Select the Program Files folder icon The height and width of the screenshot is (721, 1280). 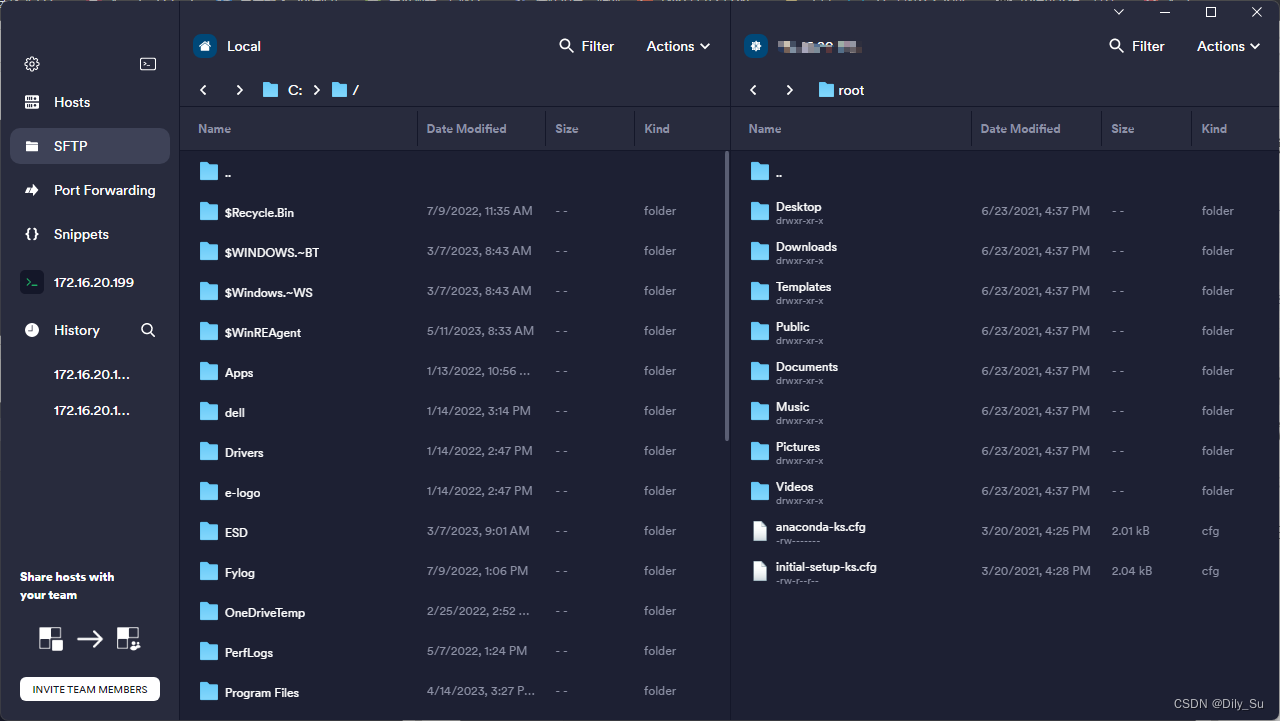point(209,691)
